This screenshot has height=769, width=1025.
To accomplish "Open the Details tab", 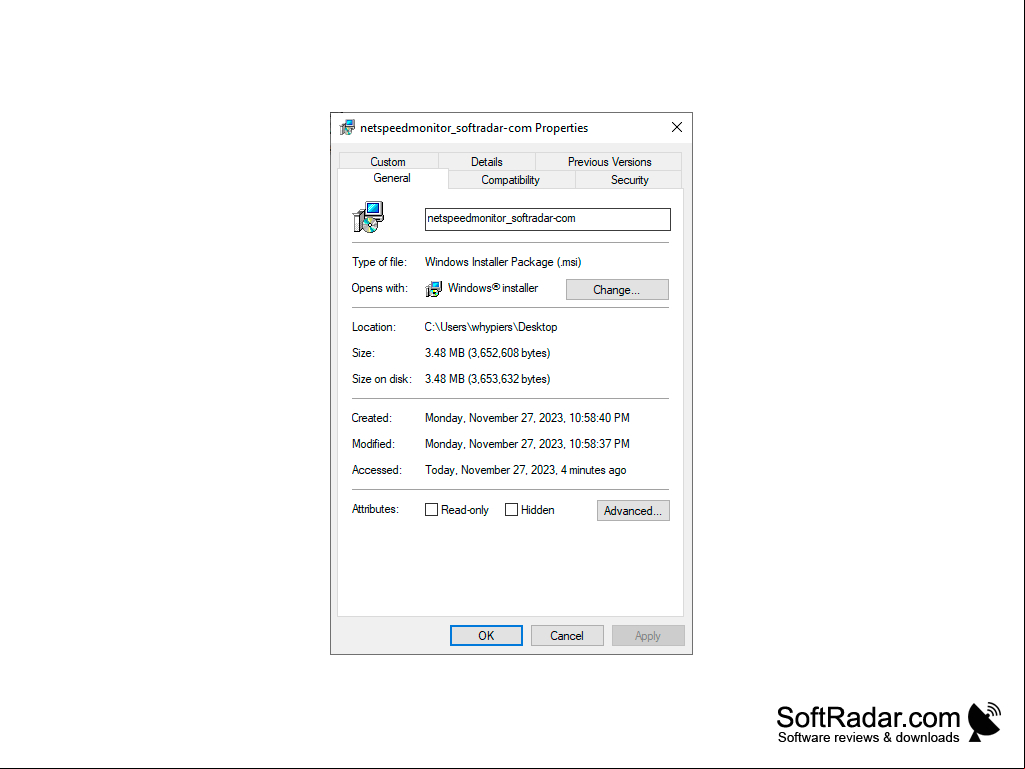I will (487, 162).
